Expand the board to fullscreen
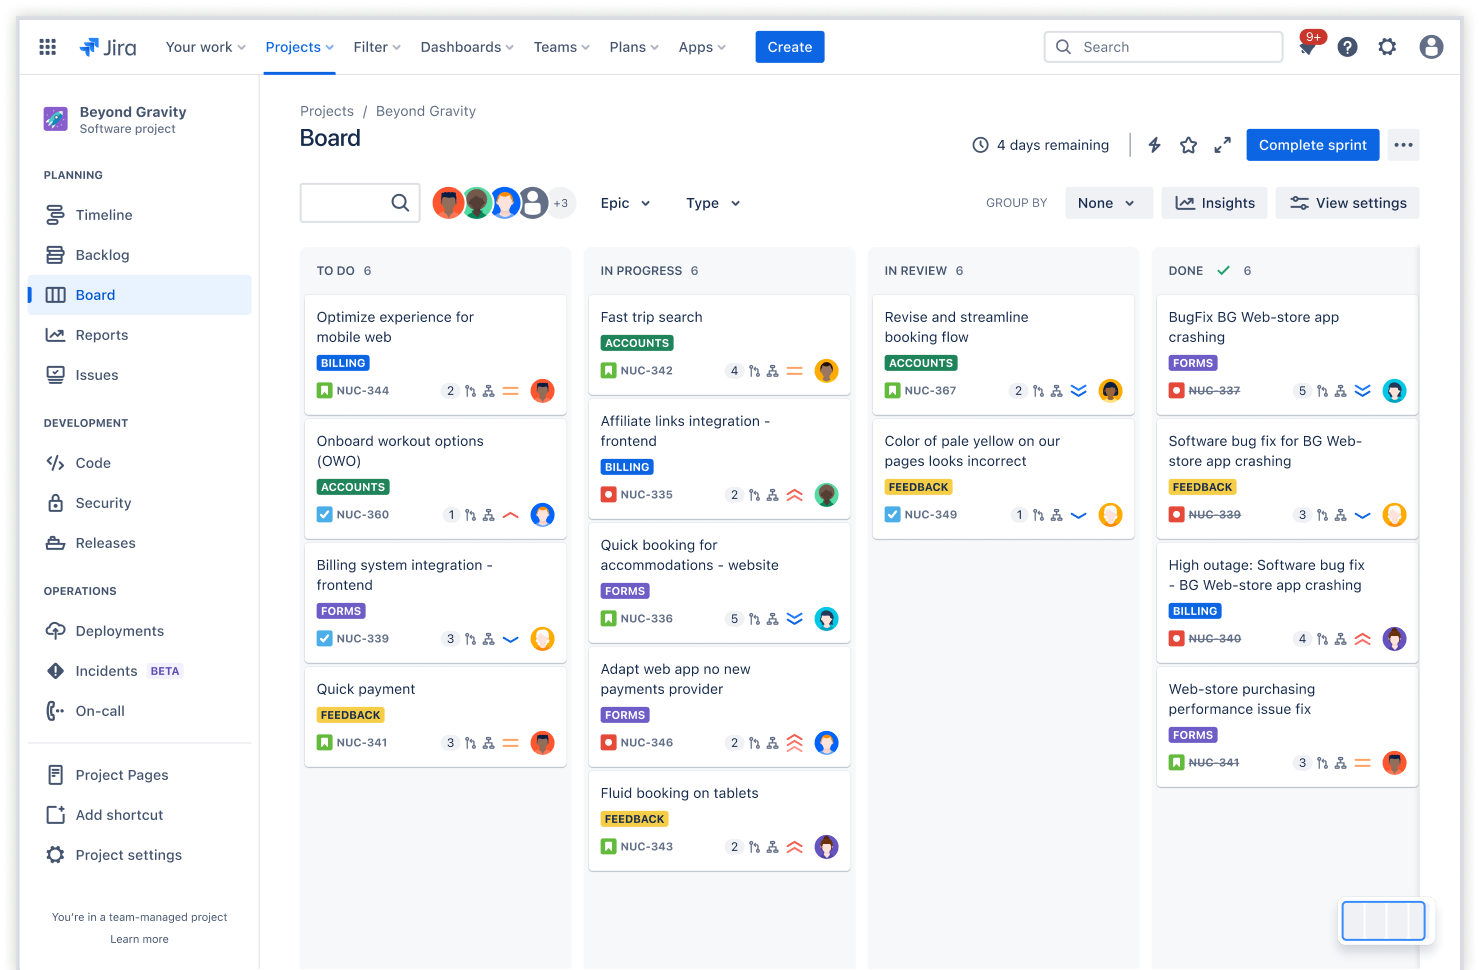Viewport: 1480px width, 970px height. (x=1222, y=145)
